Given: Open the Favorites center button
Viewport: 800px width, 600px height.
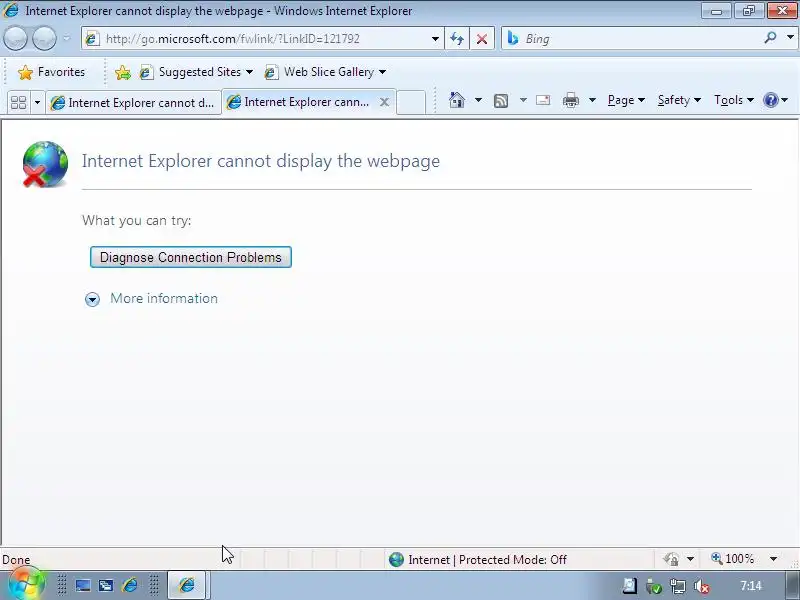Looking at the screenshot, I should tap(52, 72).
